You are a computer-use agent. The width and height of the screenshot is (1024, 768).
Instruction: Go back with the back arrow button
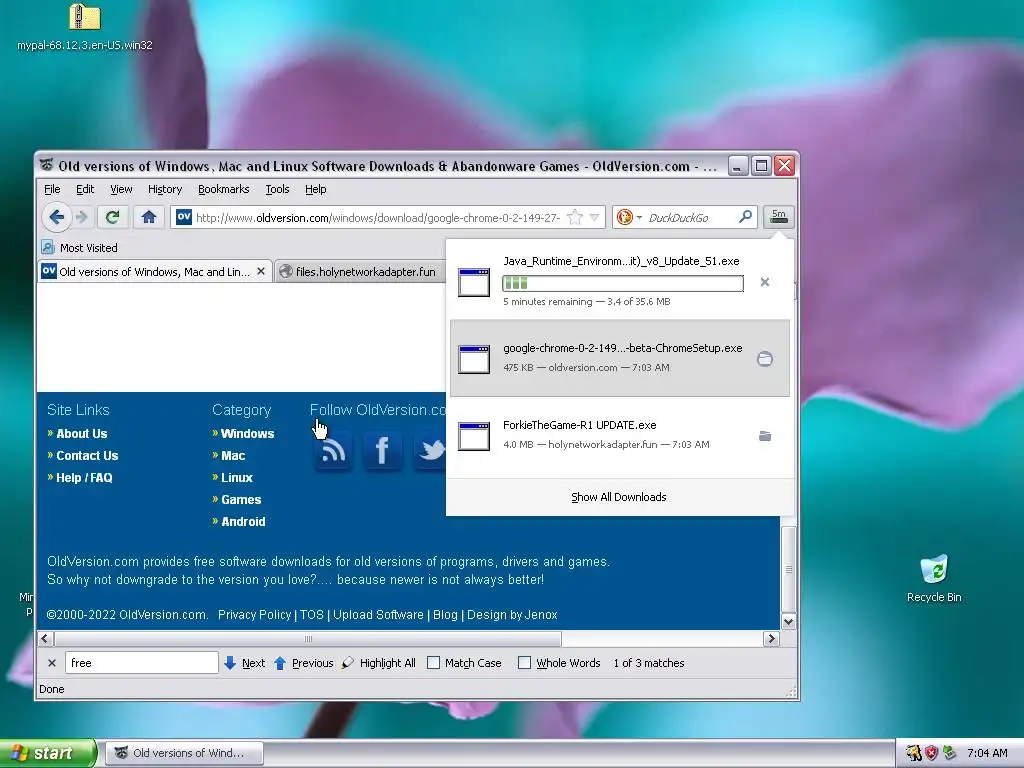(x=57, y=217)
